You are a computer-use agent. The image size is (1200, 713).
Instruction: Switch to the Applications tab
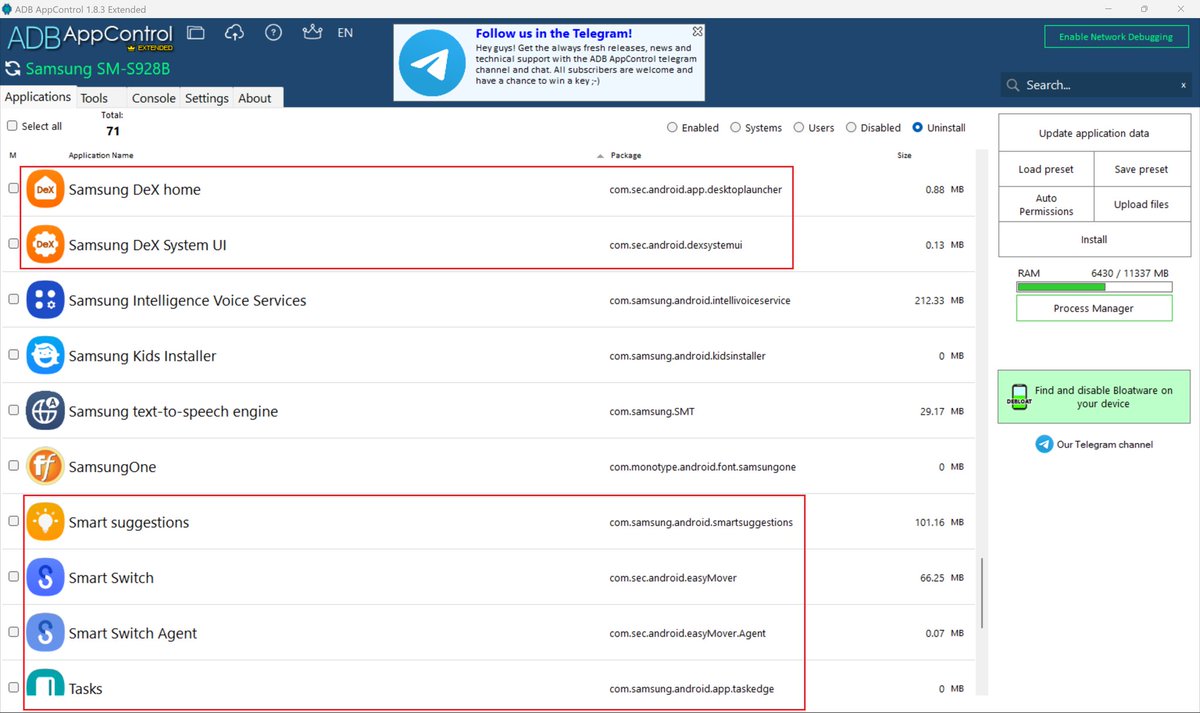click(38, 97)
